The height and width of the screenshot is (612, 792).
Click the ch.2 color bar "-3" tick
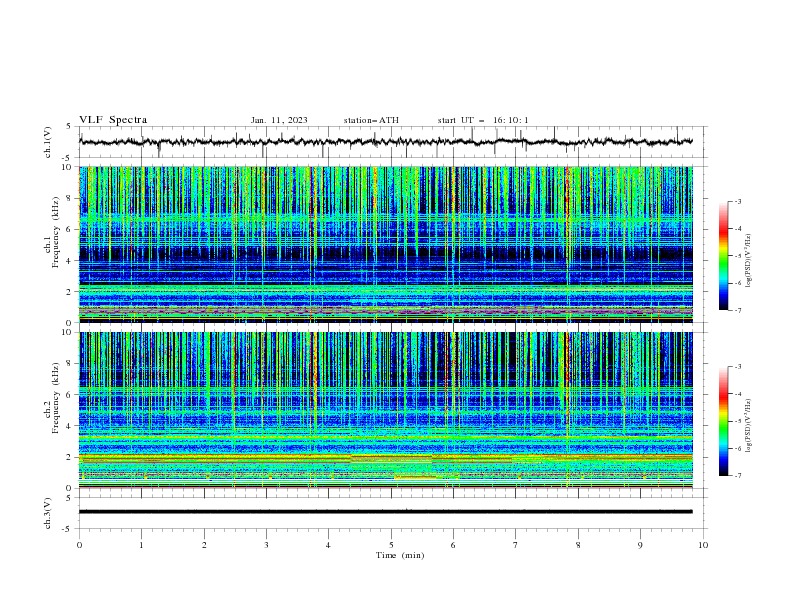(738, 367)
